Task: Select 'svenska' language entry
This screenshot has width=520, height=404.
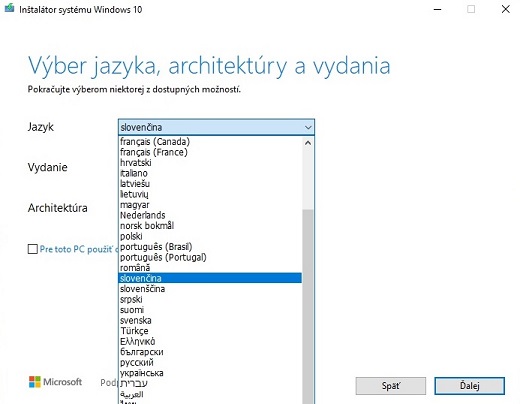Action: pos(210,320)
